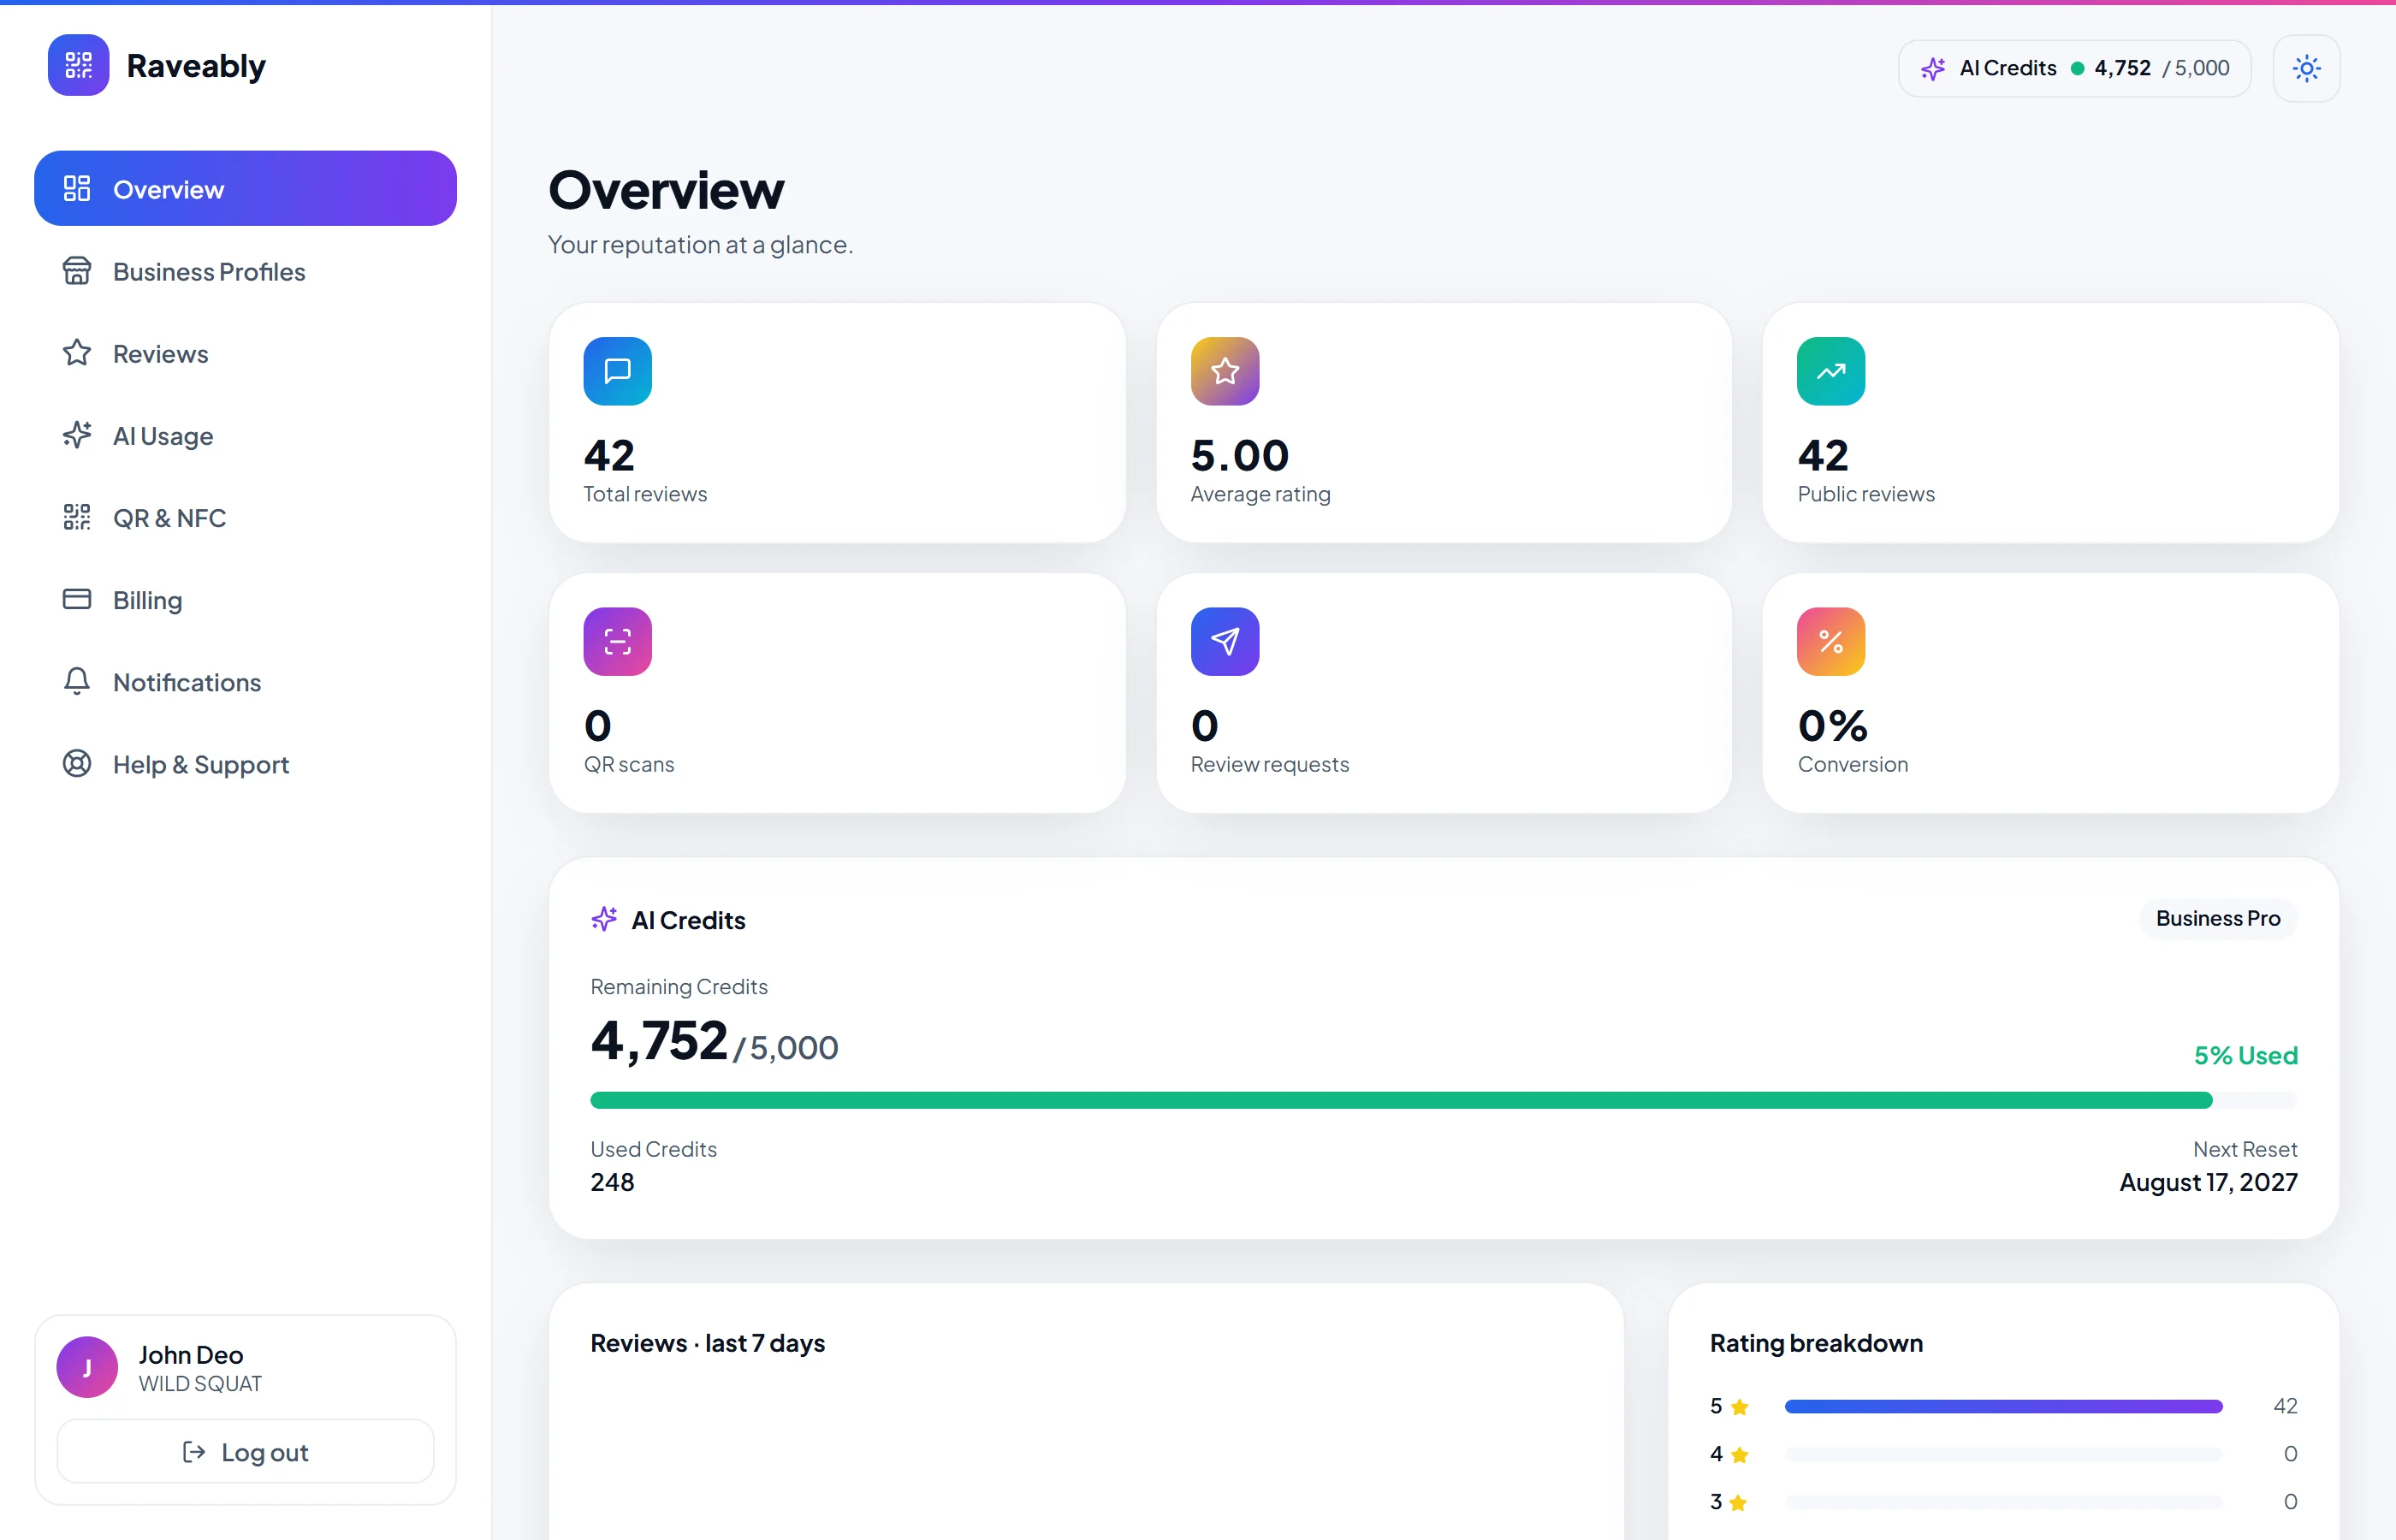Click the Raveably QR logo icon
This screenshot has width=2396, height=1540.
click(78, 66)
